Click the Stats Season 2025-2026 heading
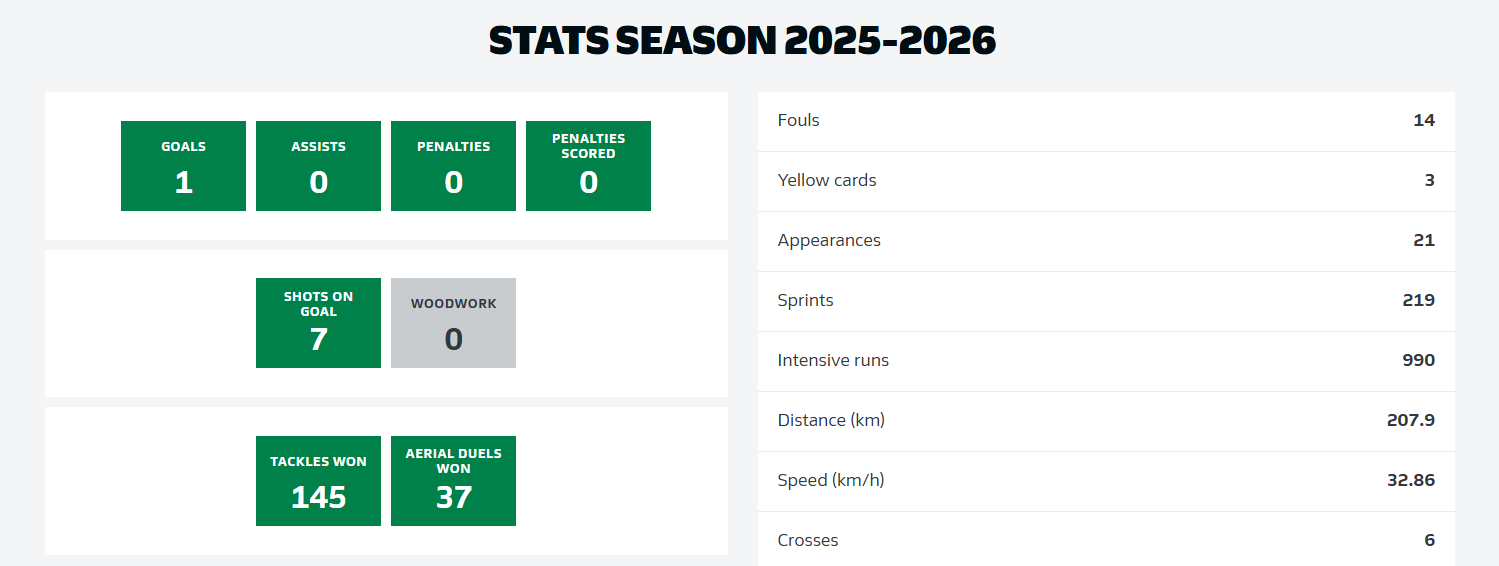 point(742,41)
